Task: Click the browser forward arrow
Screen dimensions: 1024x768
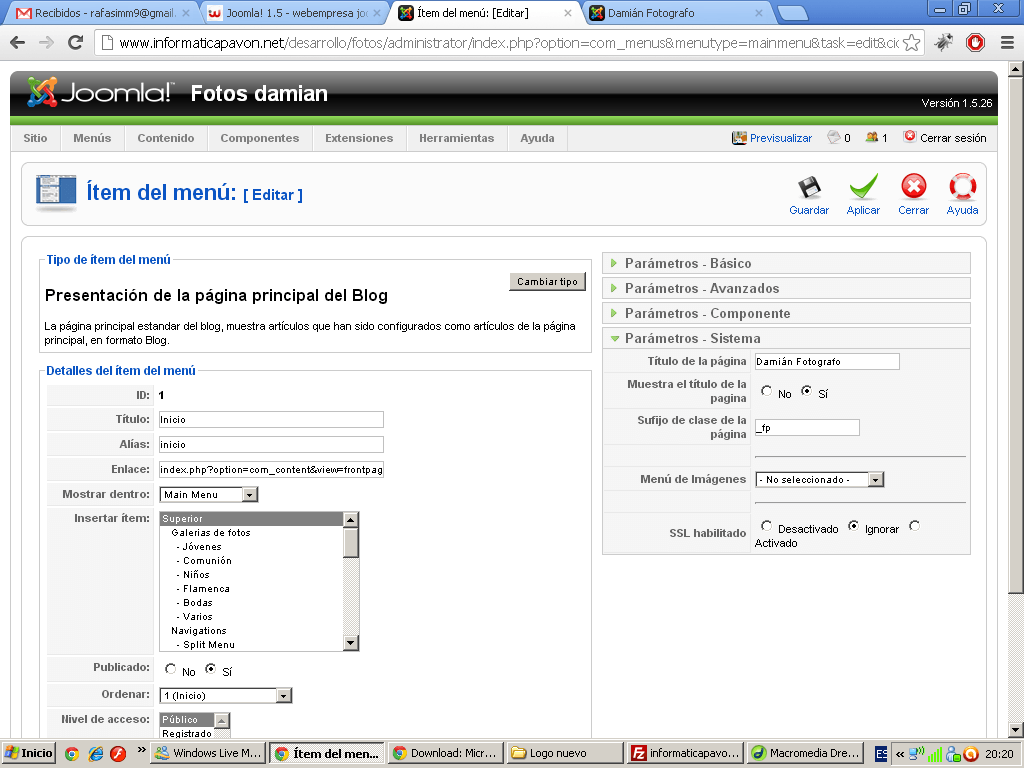Action: pyautogui.click(x=46, y=43)
